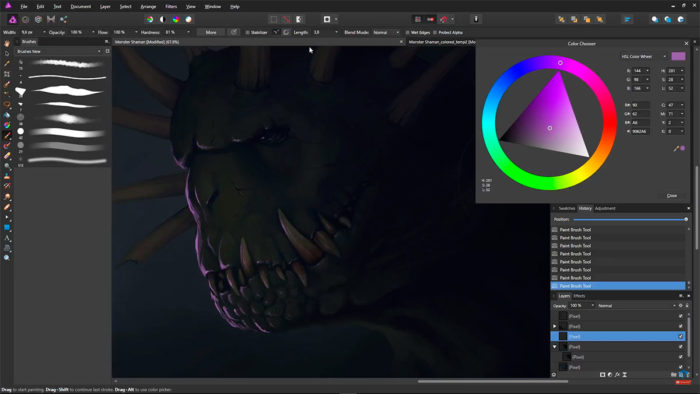This screenshot has height=394, width=700.
Task: Switch to the Adjustment tab
Action: click(605, 208)
